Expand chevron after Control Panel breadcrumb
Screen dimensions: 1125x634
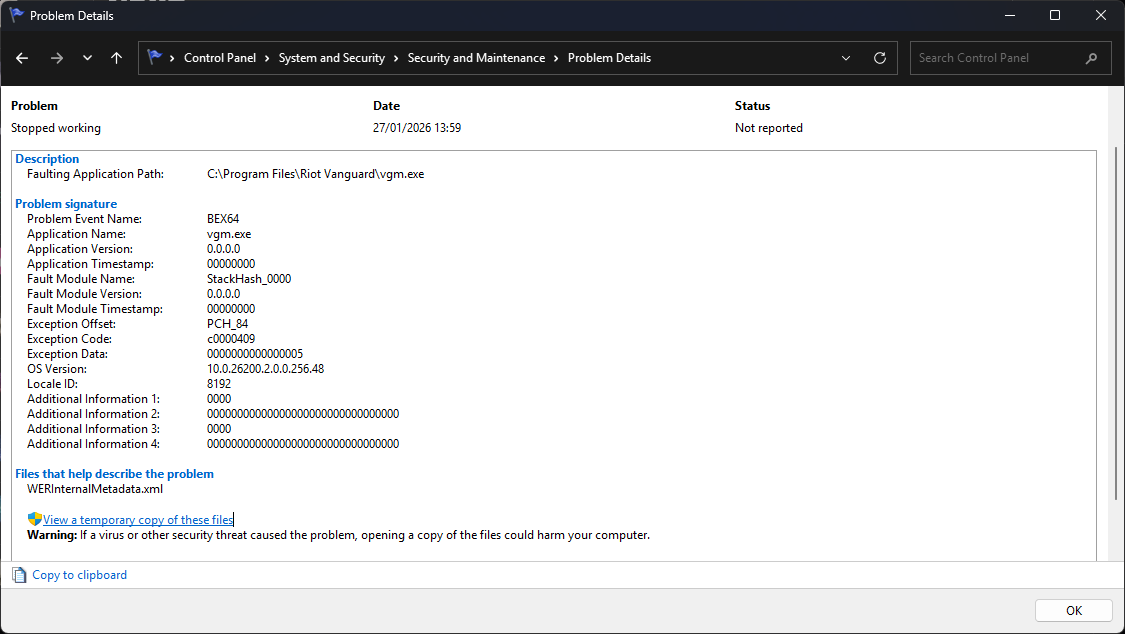(x=267, y=58)
